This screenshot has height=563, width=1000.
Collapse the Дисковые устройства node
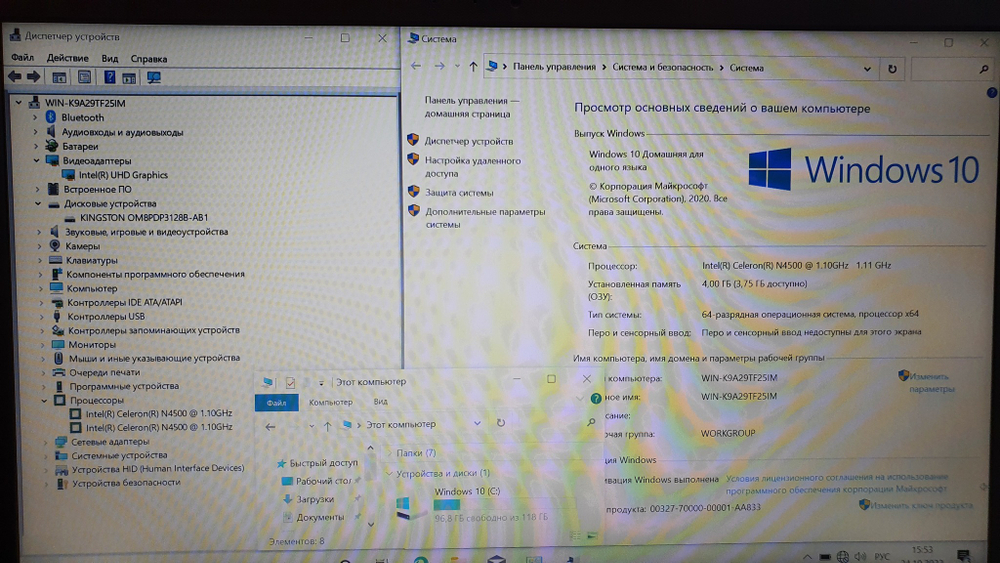[x=38, y=203]
